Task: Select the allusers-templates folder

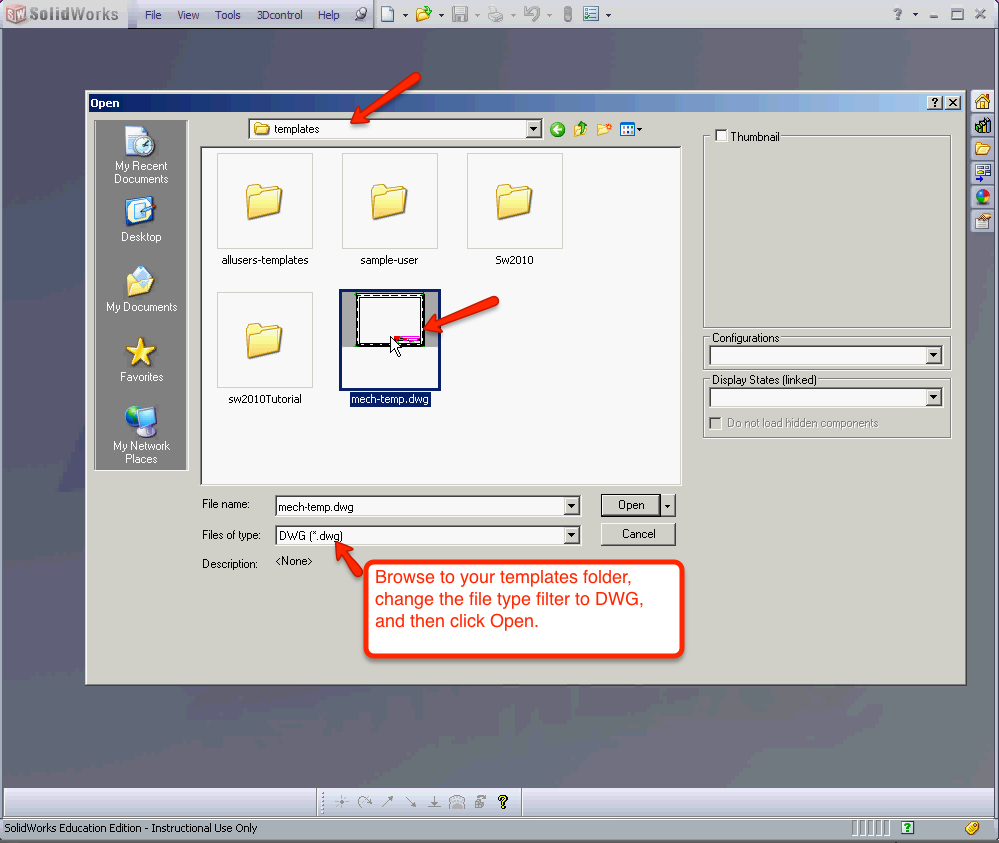Action: 264,209
